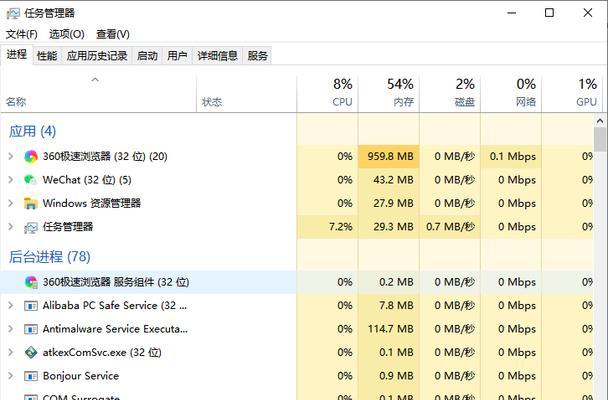Expand the WeChat (32 位) process group
The width and height of the screenshot is (608, 400).
[11, 180]
